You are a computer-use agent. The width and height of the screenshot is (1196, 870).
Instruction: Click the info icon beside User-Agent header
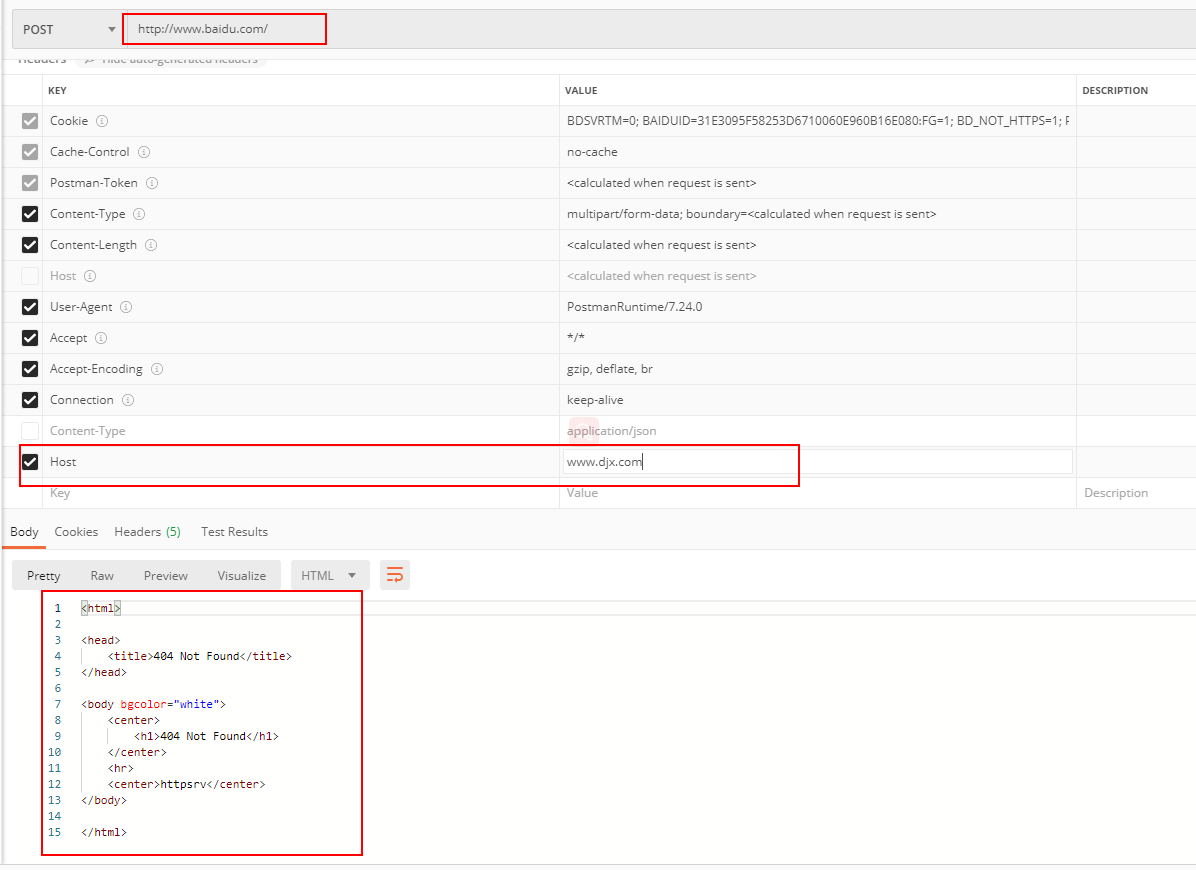126,307
